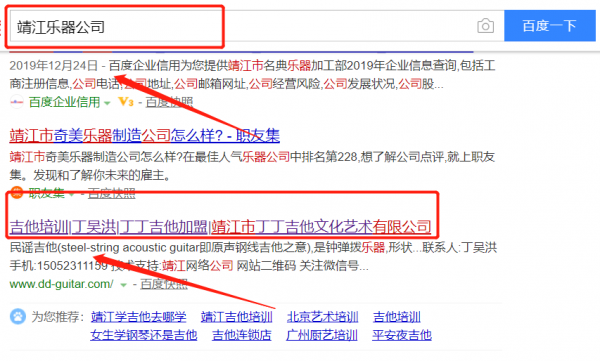Open 百度快照 link after dd-guitar URL

click(x=164, y=284)
